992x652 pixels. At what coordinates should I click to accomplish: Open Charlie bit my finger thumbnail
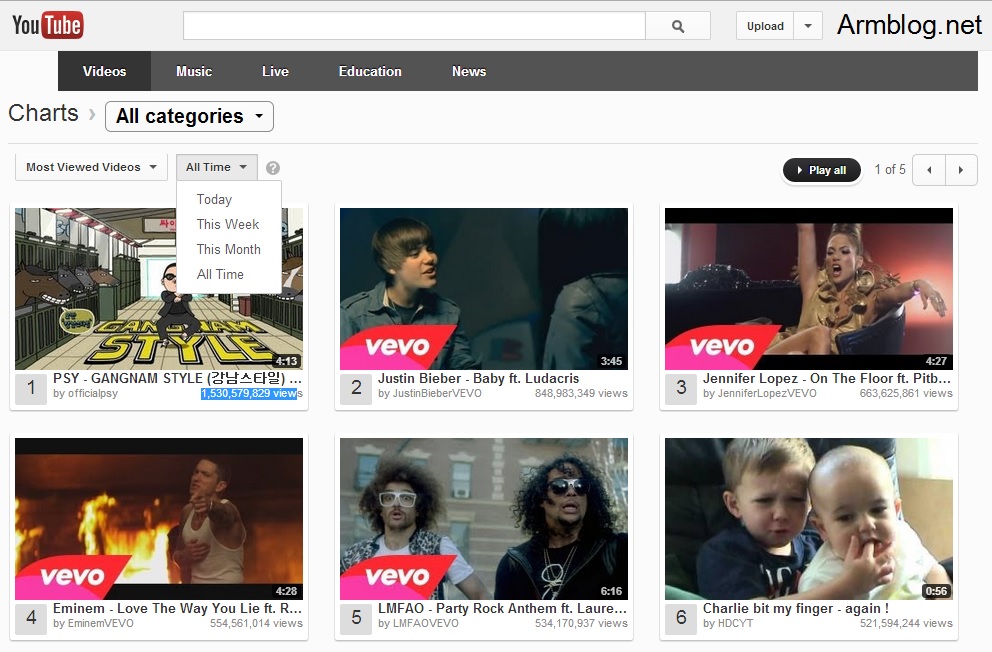tap(809, 519)
